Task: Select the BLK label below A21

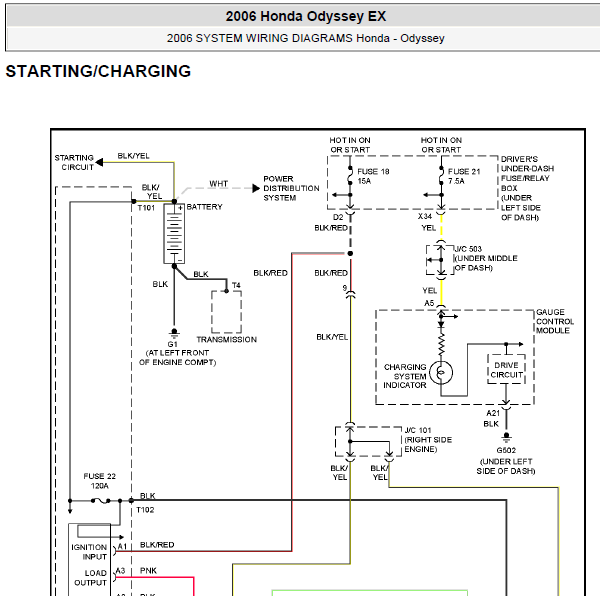Action: tap(491, 424)
